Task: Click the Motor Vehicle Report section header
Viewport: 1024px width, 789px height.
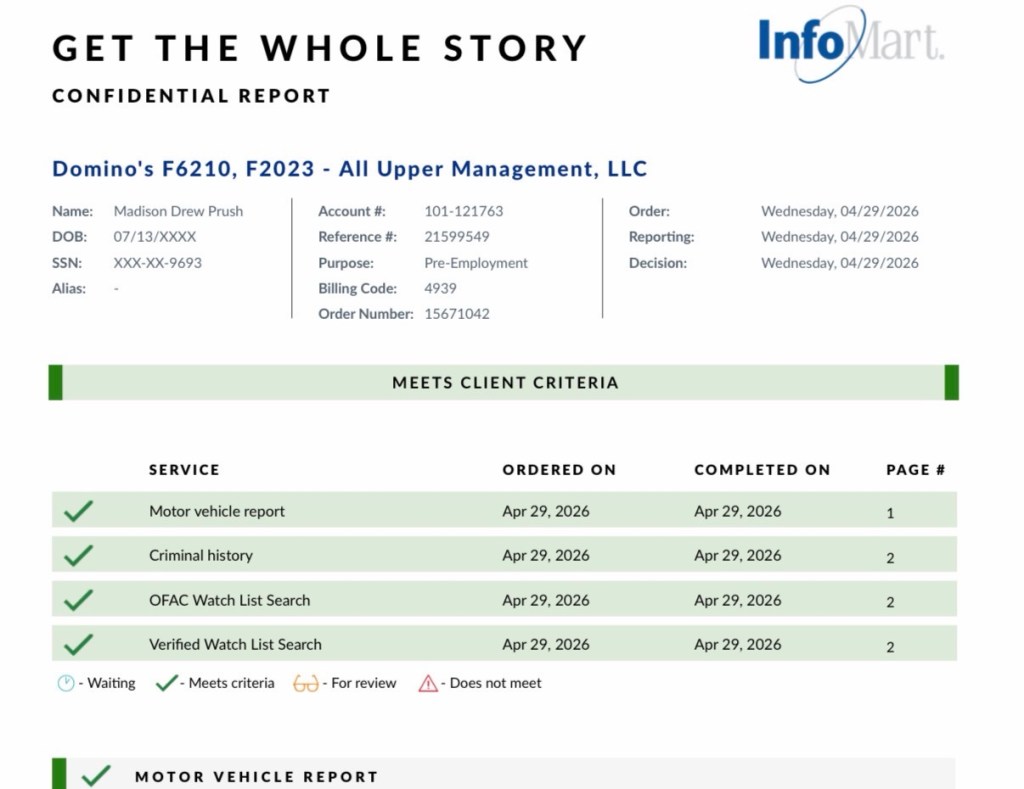Action: tap(257, 776)
